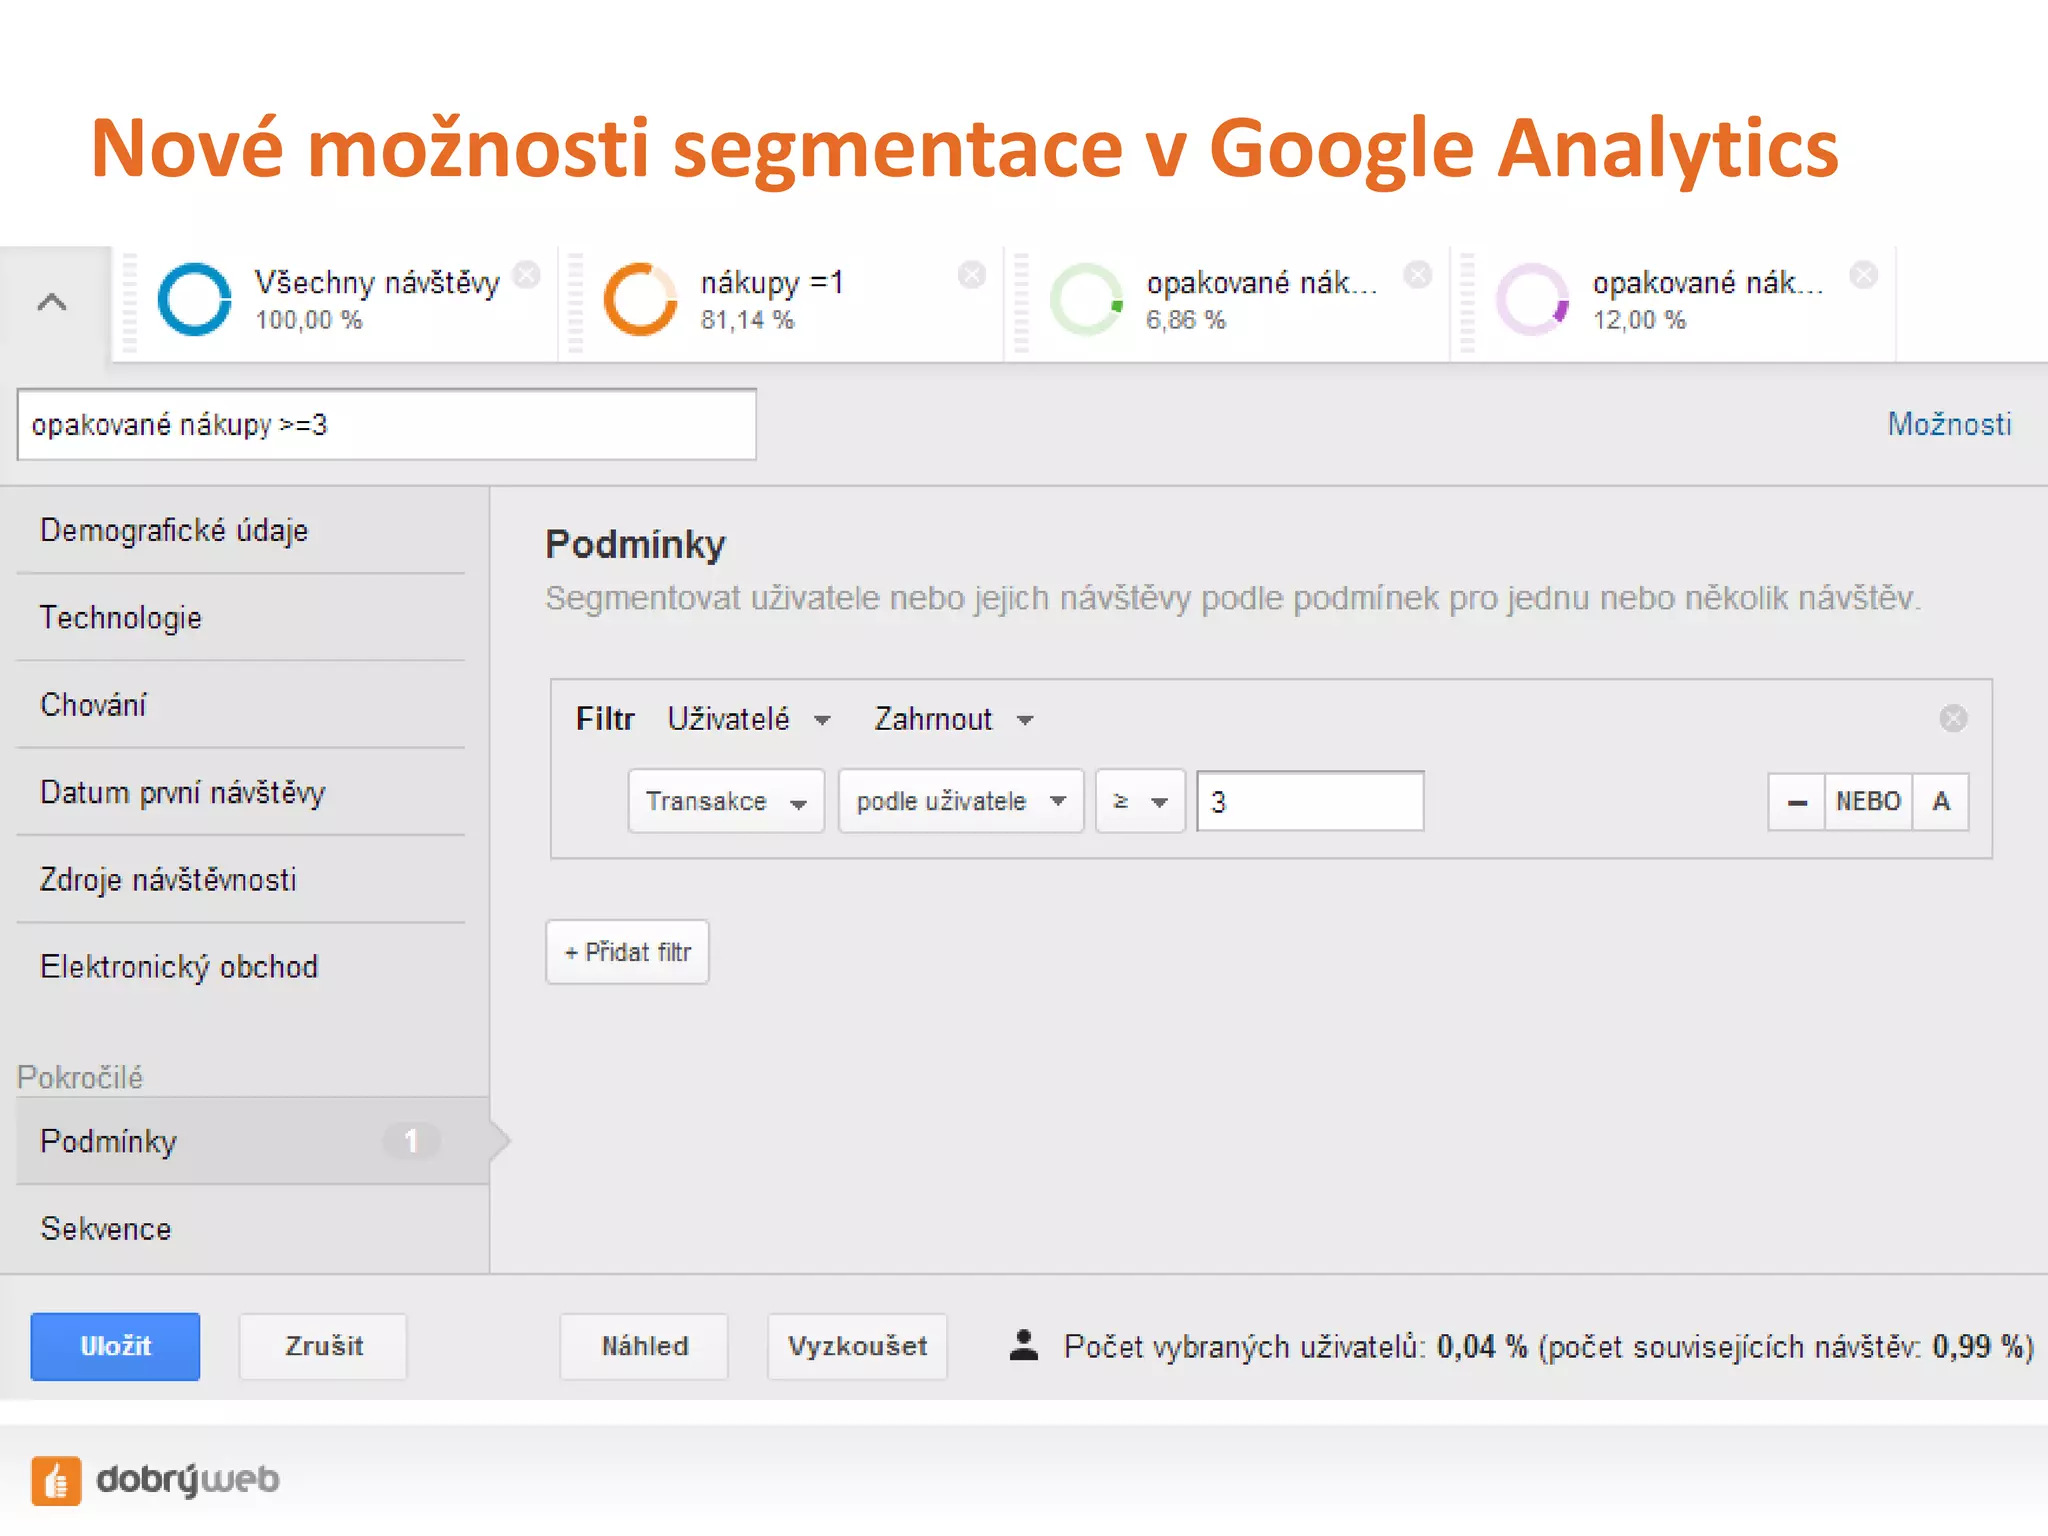This screenshot has height=1536, width=2048.
Task: Delete the filter with its close icon
Action: [x=1953, y=718]
